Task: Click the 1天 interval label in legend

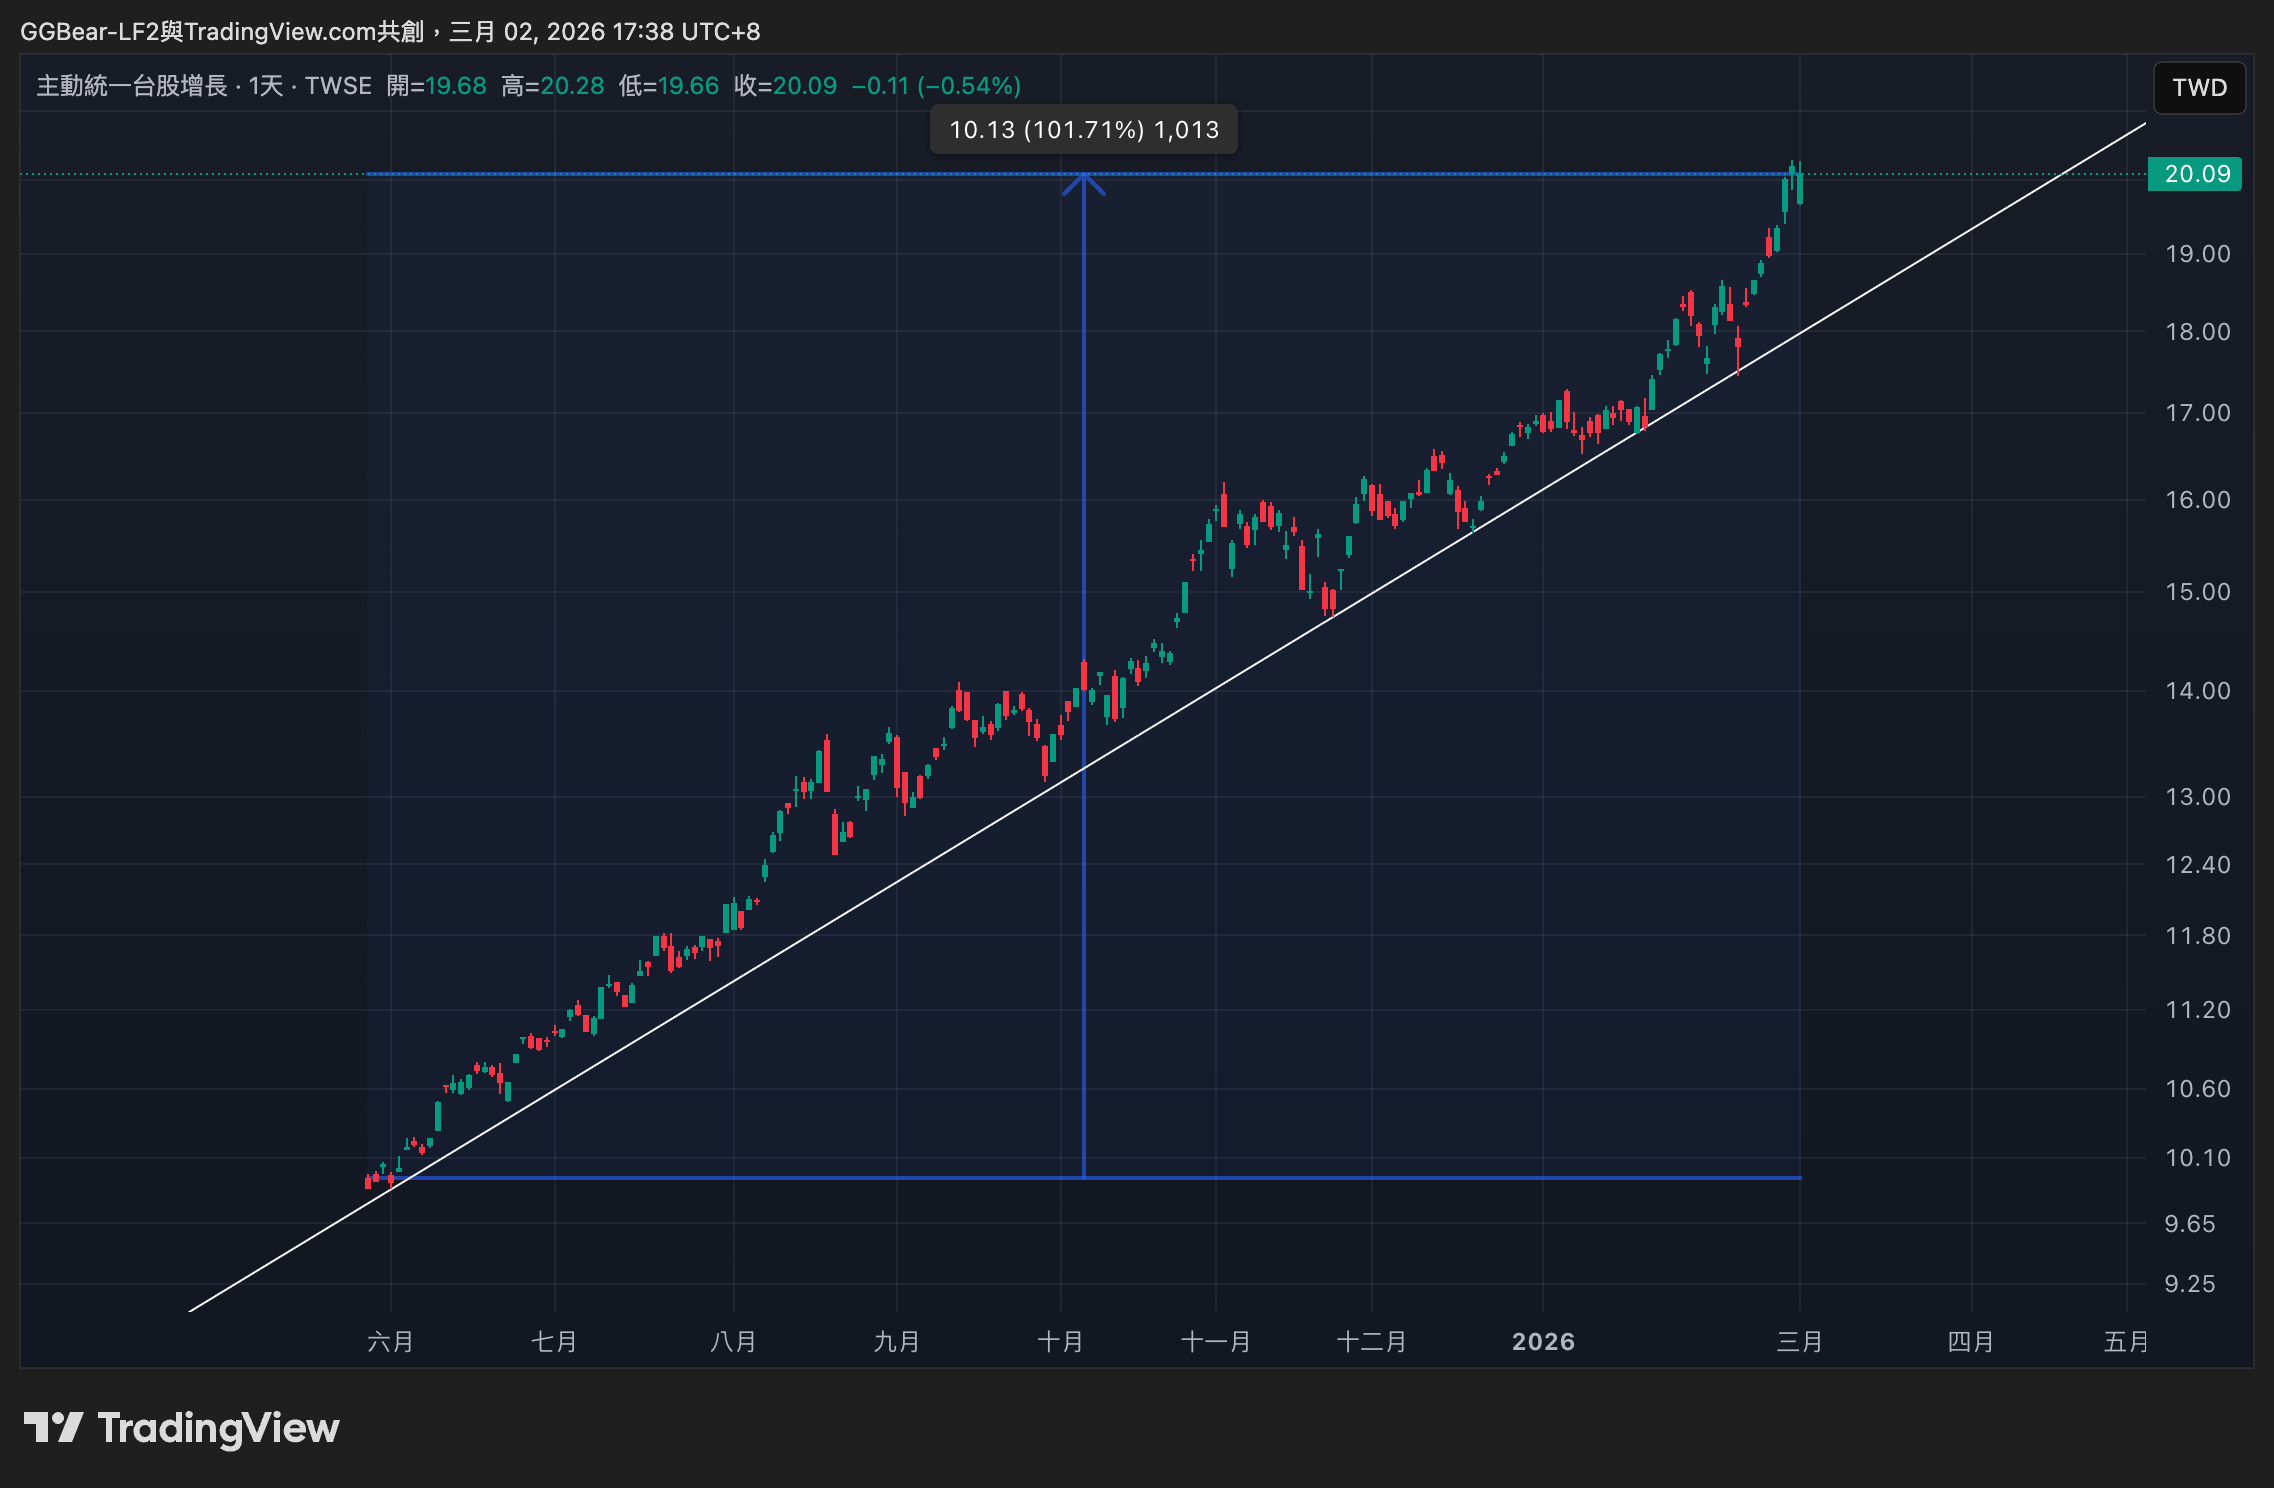Action: click(266, 86)
